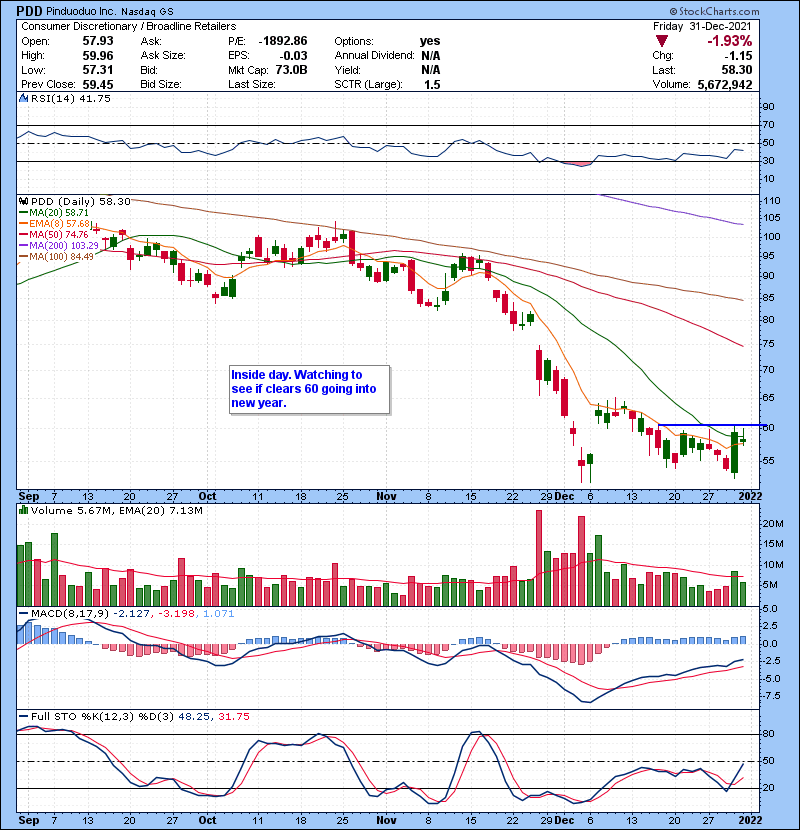Click the stochastic %K value 48.25
The image size is (800, 830).
click(x=193, y=717)
